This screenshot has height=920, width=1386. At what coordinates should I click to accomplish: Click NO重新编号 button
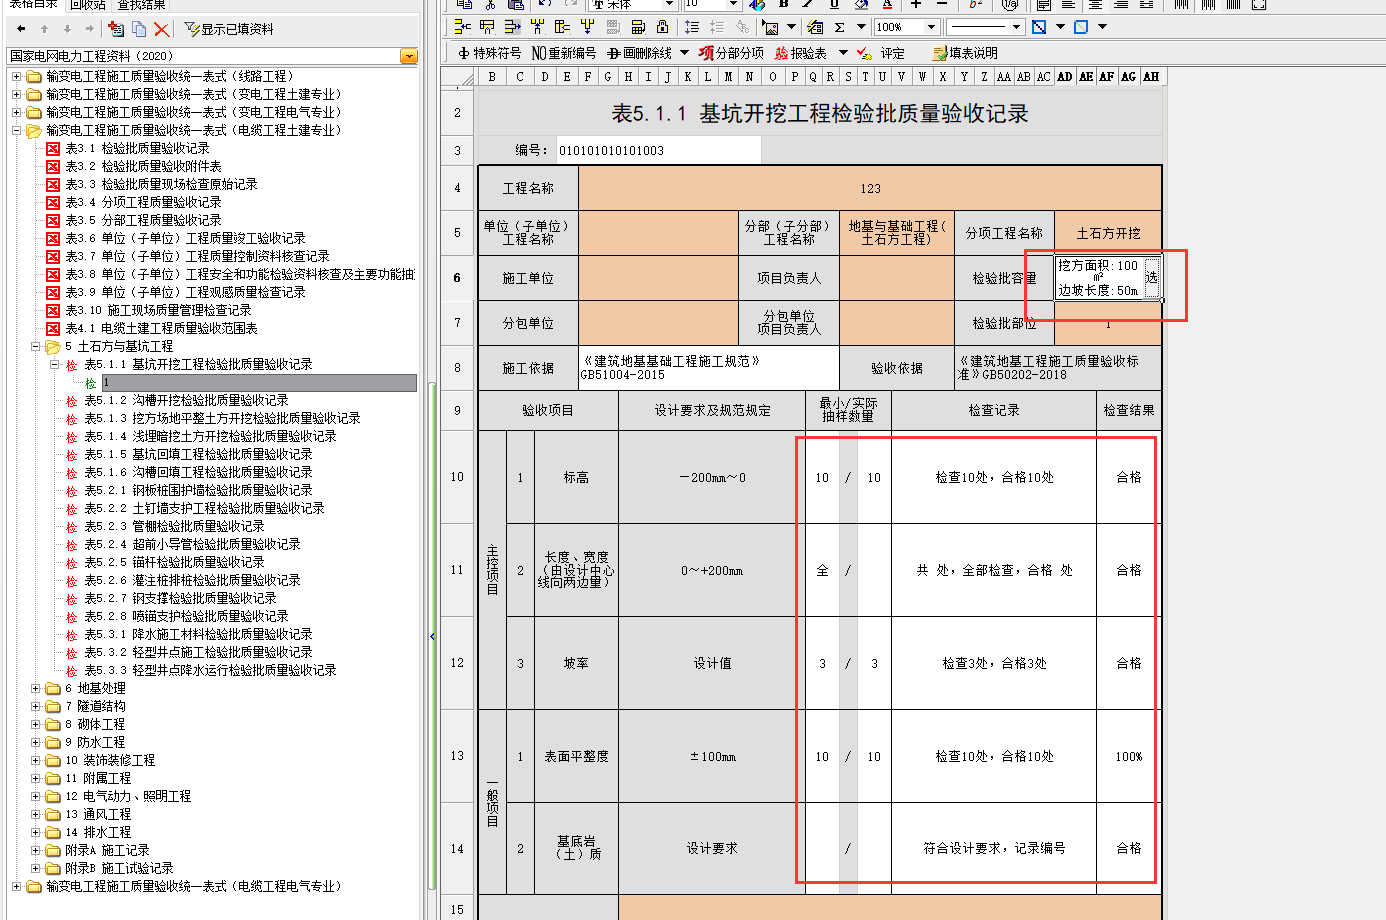564,53
